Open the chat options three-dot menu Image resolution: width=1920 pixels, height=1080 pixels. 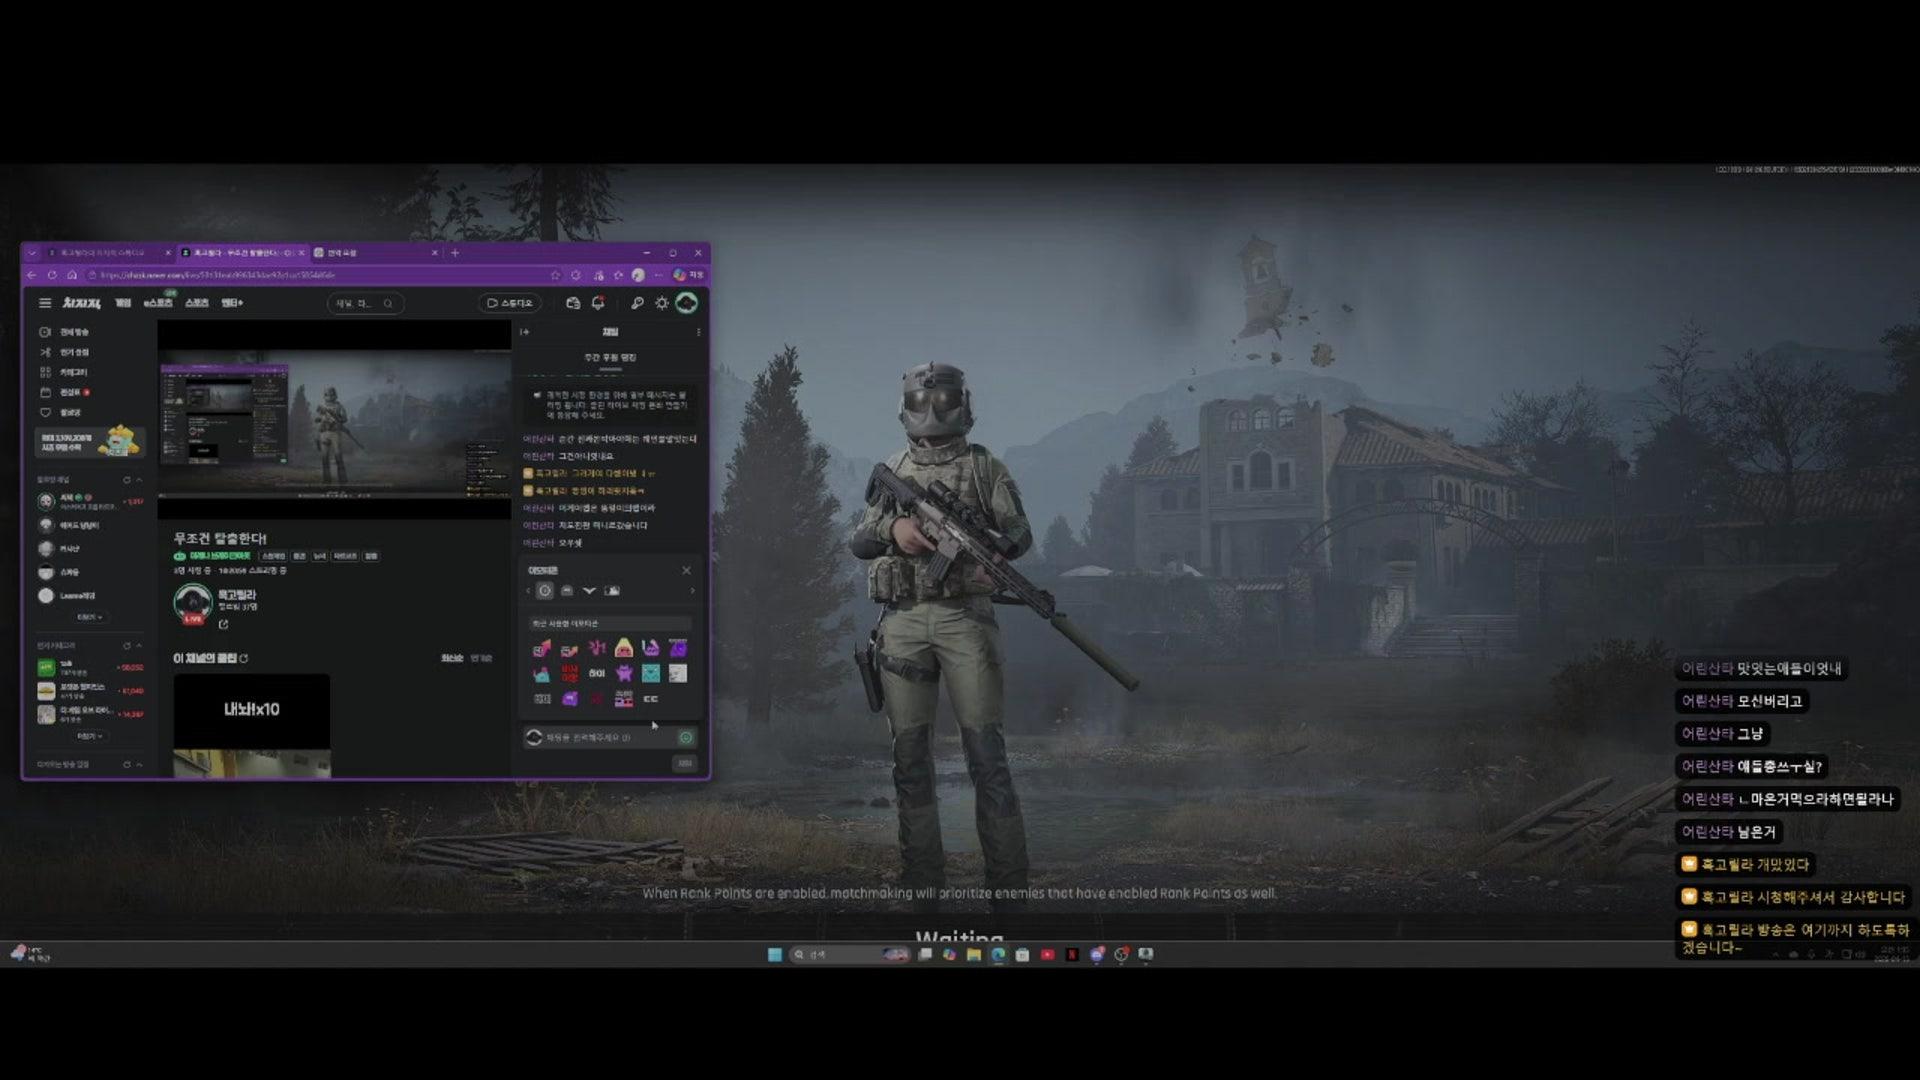698,332
